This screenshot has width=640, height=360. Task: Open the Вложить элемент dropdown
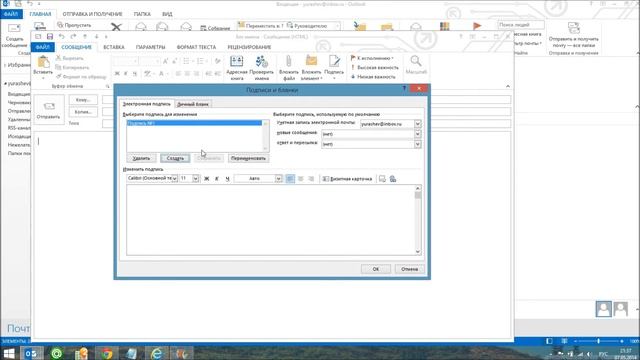(311, 68)
